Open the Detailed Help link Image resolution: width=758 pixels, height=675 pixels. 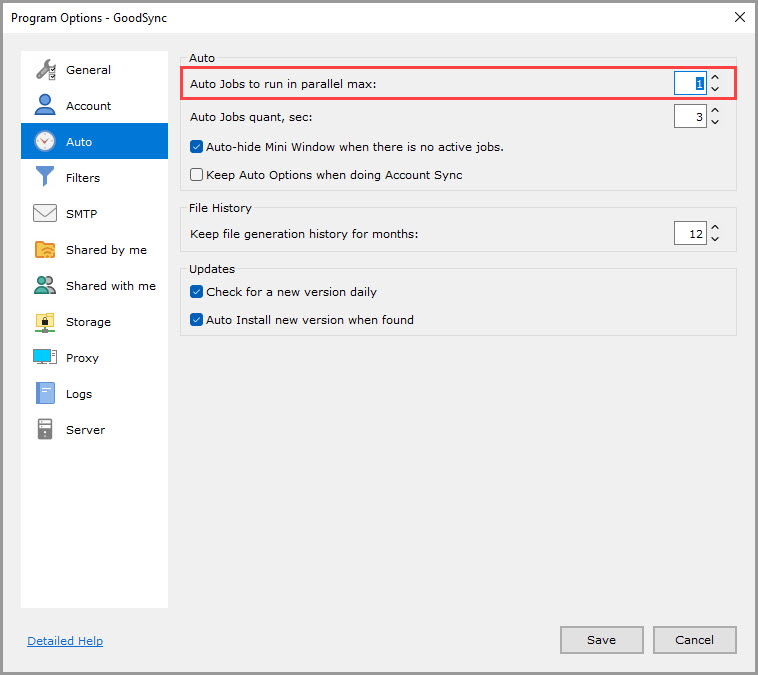point(65,641)
